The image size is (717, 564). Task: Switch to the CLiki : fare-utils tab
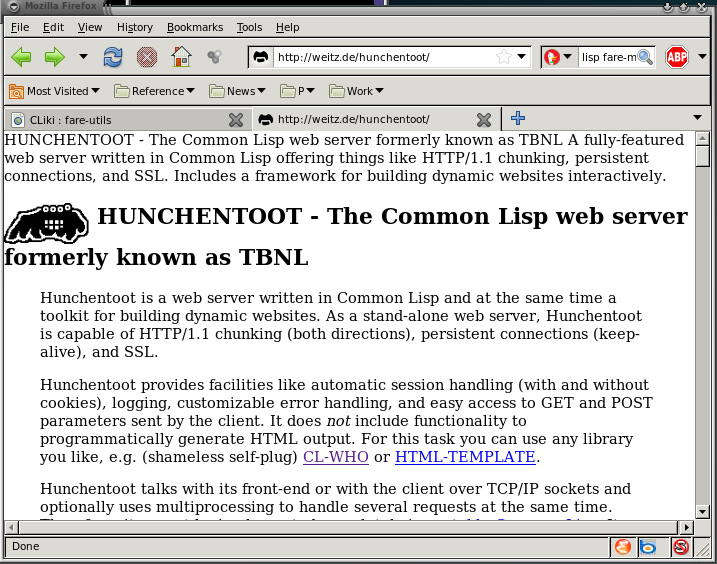pos(120,120)
